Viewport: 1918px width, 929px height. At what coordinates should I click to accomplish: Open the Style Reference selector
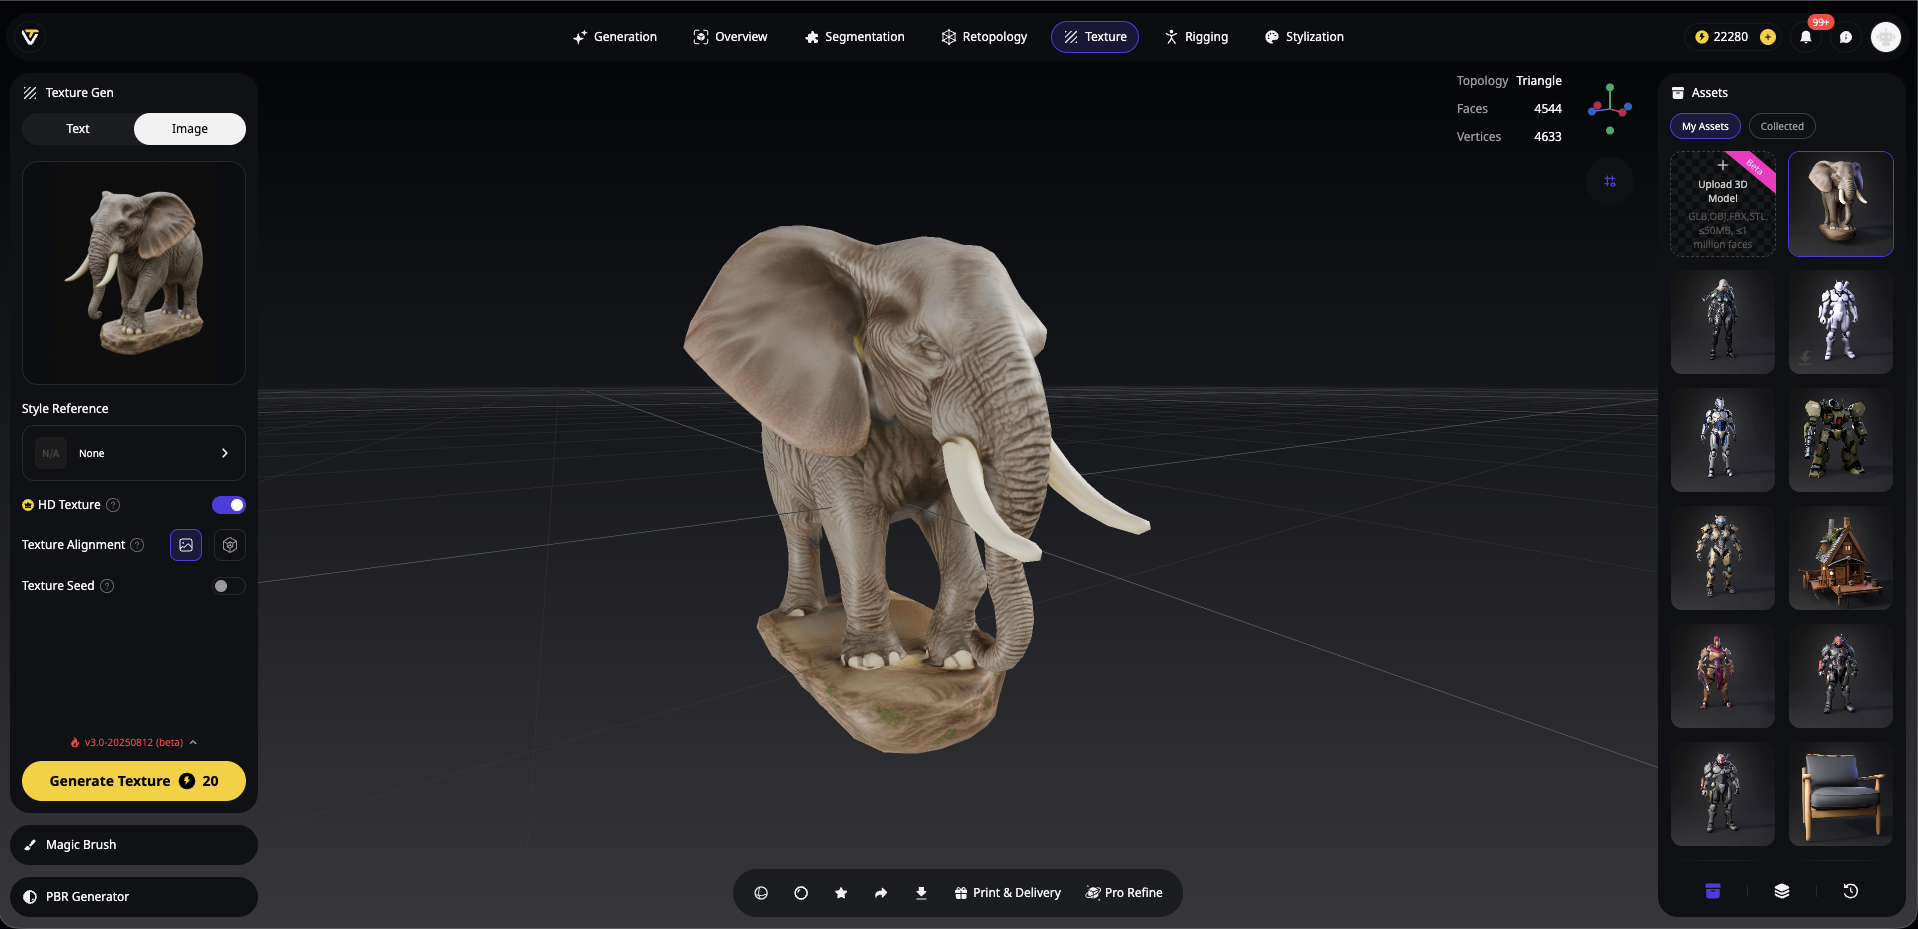tap(134, 453)
